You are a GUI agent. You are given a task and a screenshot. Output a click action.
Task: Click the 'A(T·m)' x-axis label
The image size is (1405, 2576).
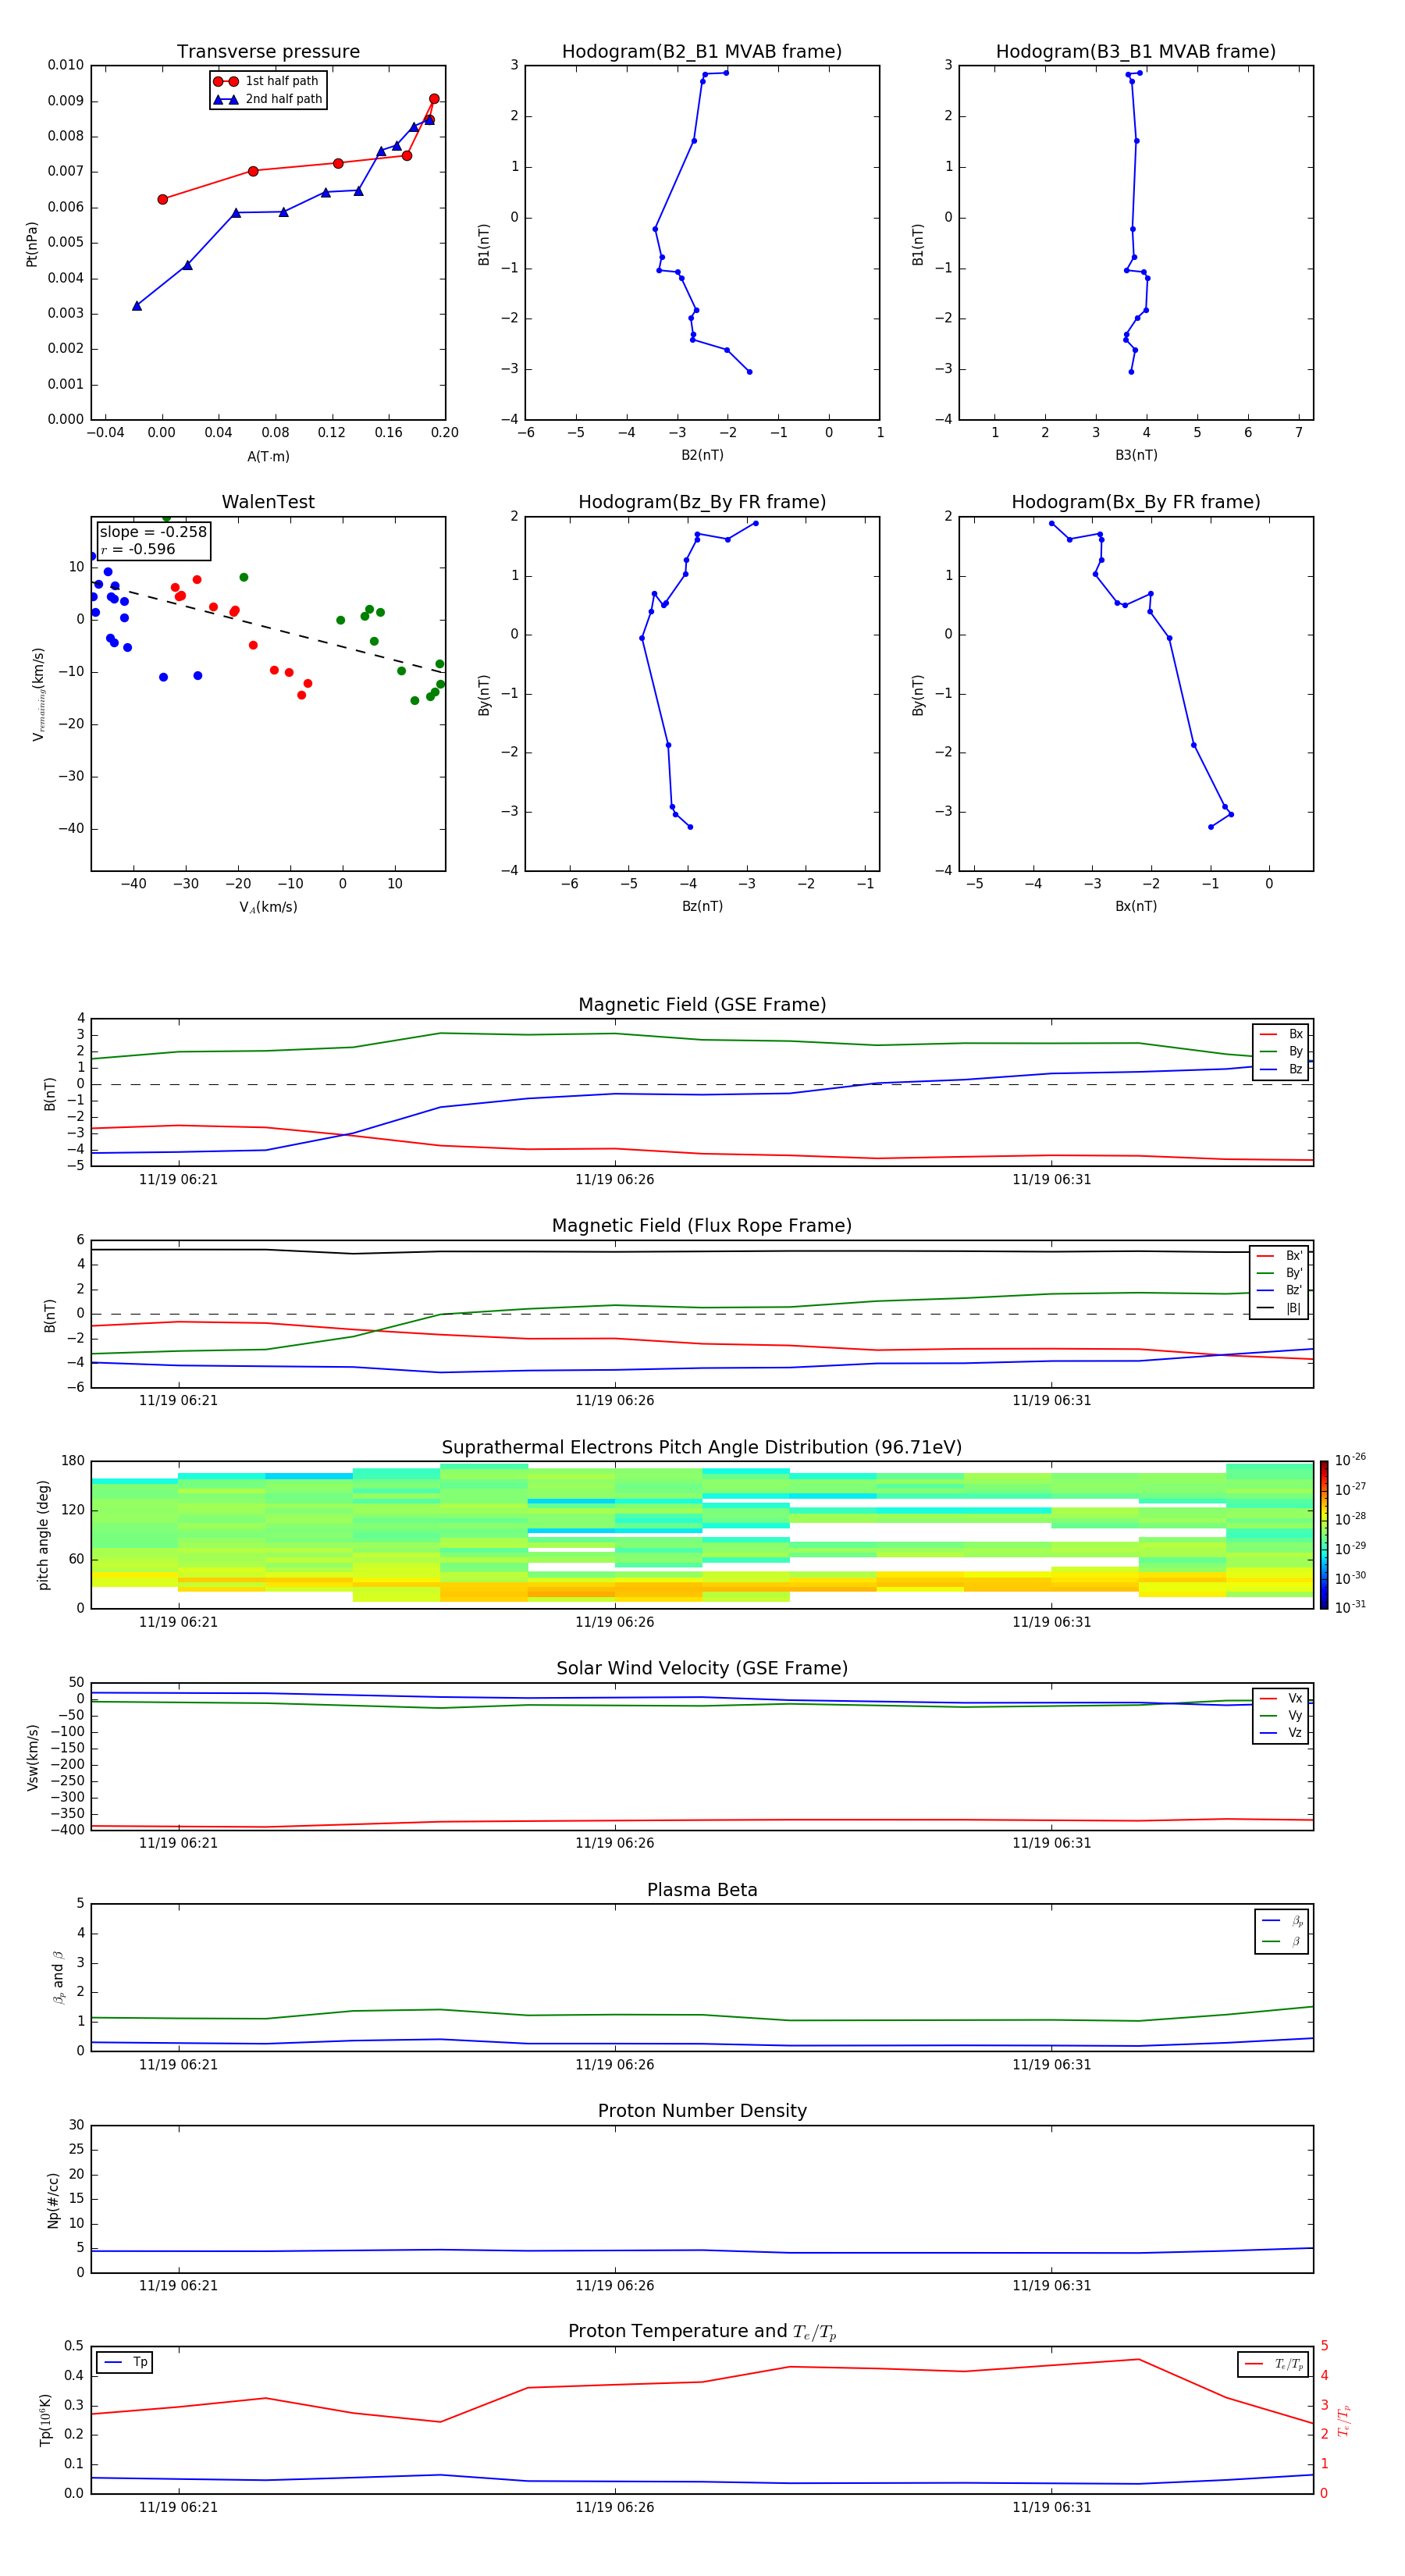268,456
